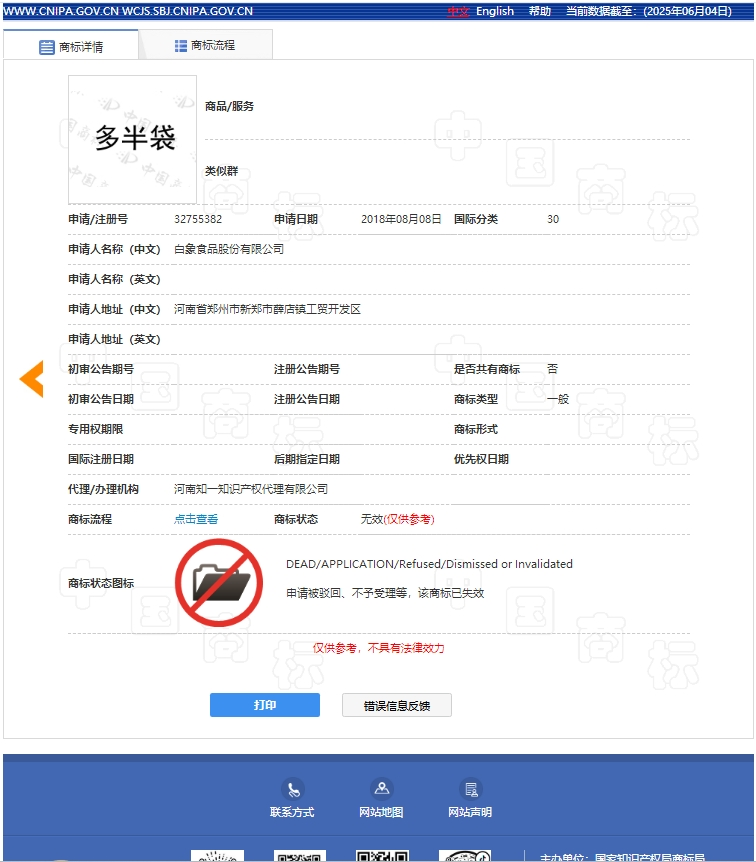Image resolution: width=756 pixels, height=862 pixels.
Task: Click 点击查看 to view trademark process
Action: click(x=196, y=519)
